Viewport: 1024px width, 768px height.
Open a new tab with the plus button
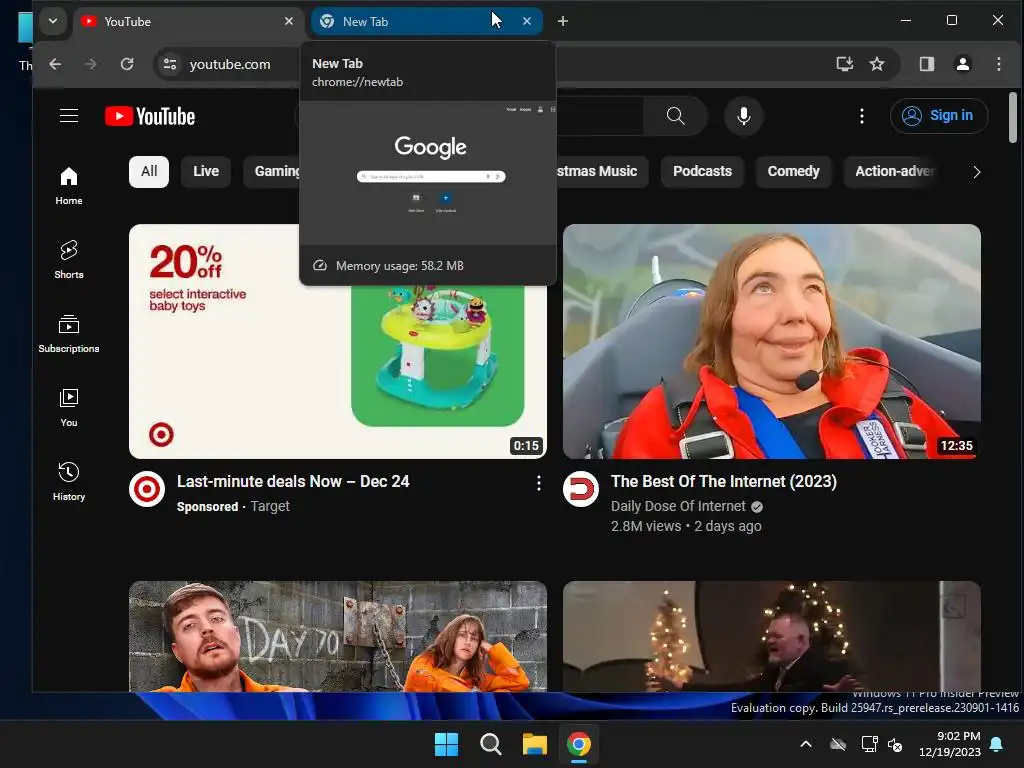click(563, 22)
